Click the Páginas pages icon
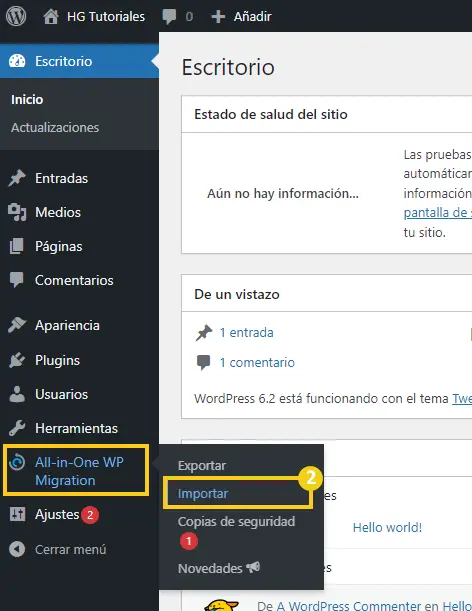The width and height of the screenshot is (472, 611). click(17, 246)
